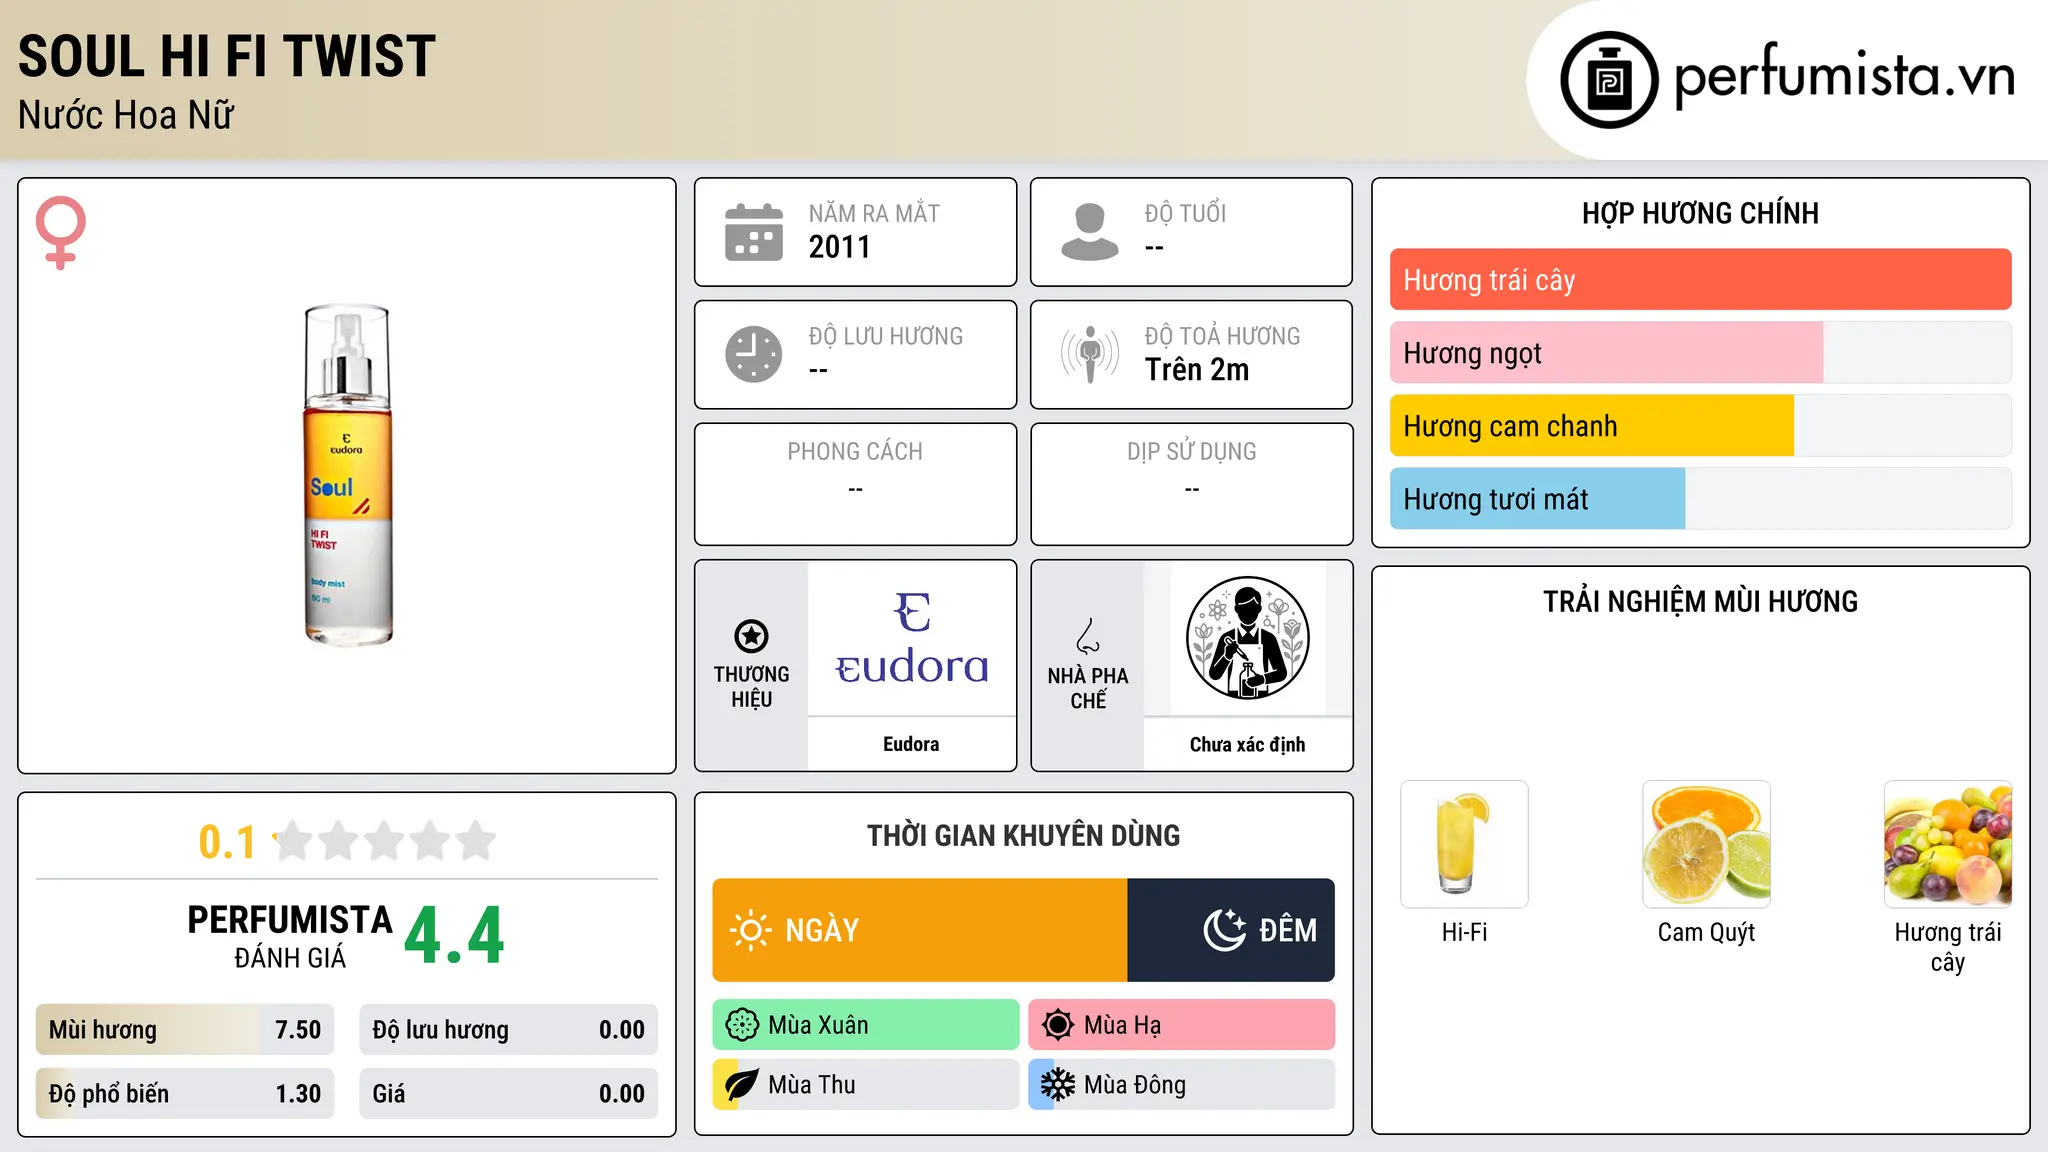Click the Trên 2m sillage value
Viewport: 2048px width, 1152px height.
pos(1197,370)
